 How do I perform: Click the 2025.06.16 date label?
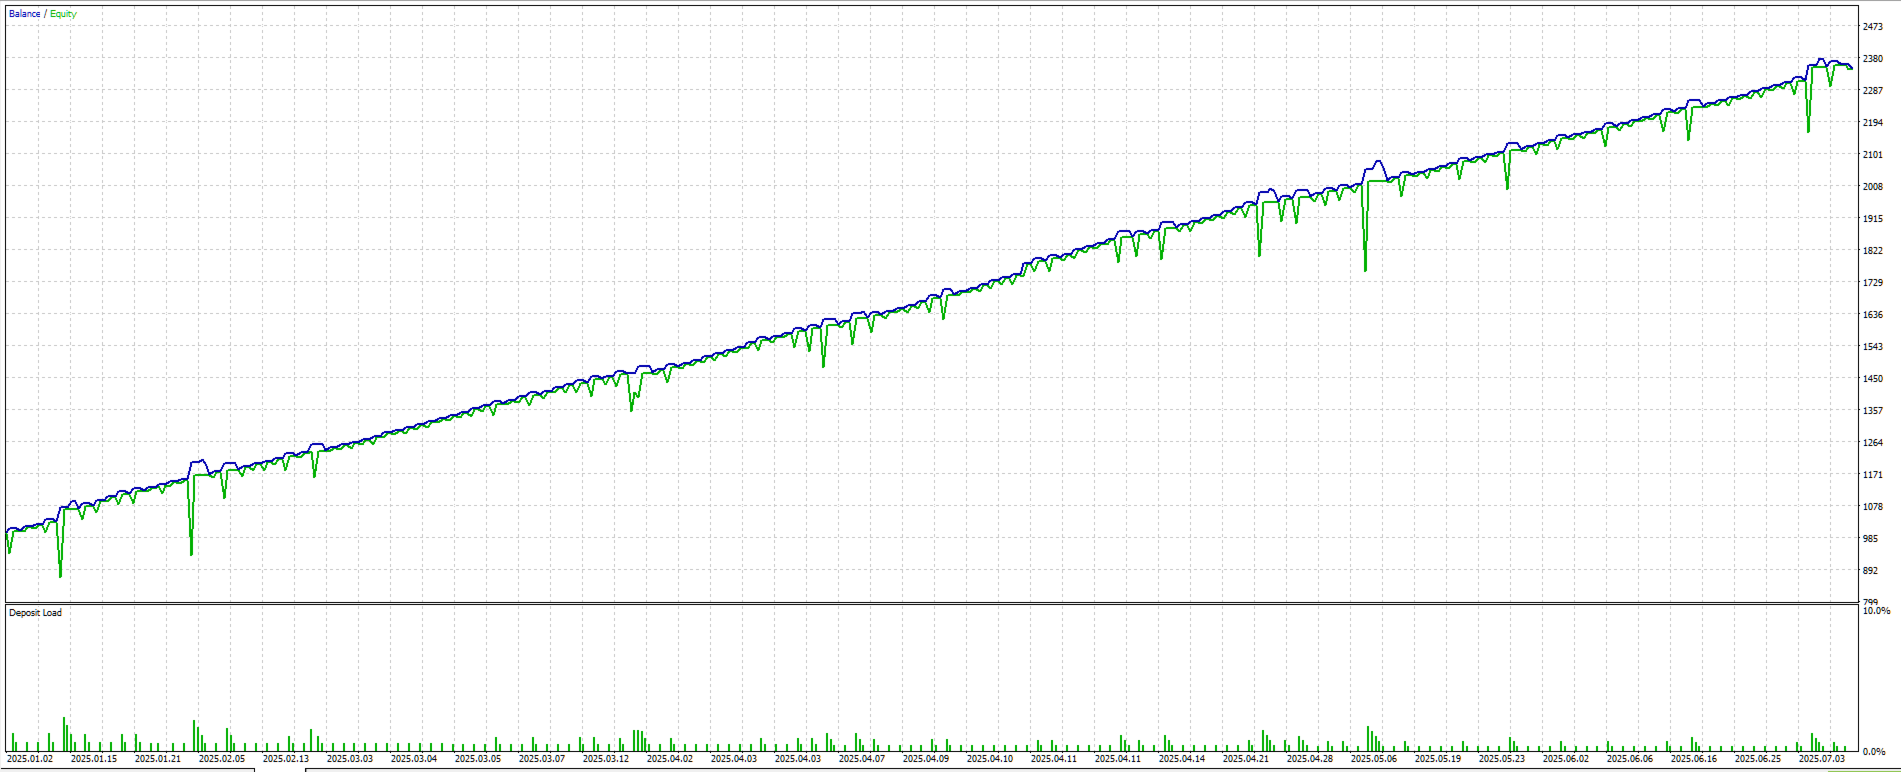click(1694, 759)
